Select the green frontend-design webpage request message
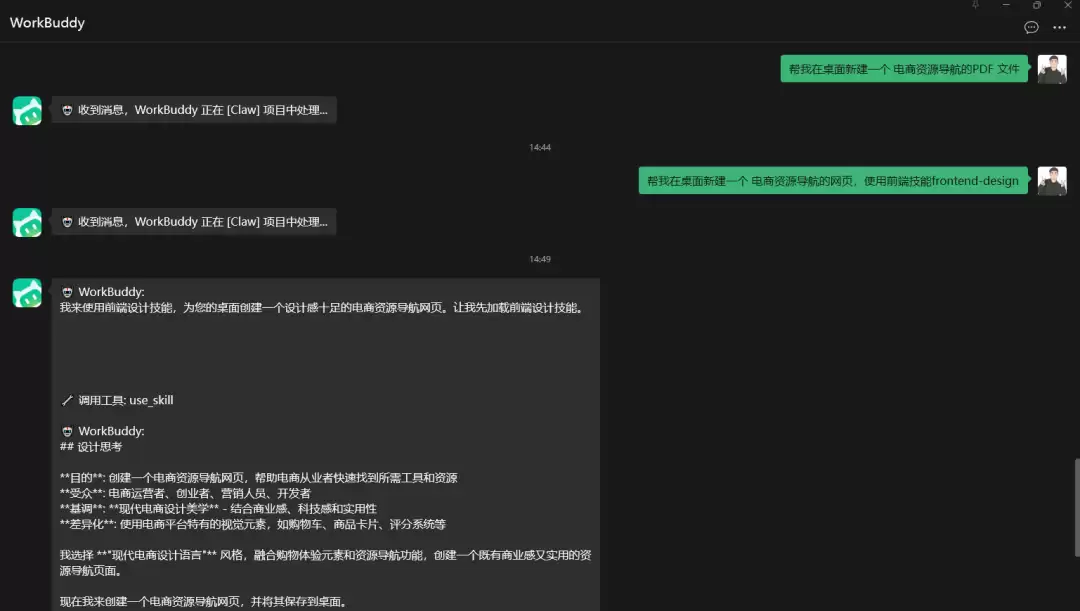Screen dimensions: 1080x611 (x=833, y=181)
